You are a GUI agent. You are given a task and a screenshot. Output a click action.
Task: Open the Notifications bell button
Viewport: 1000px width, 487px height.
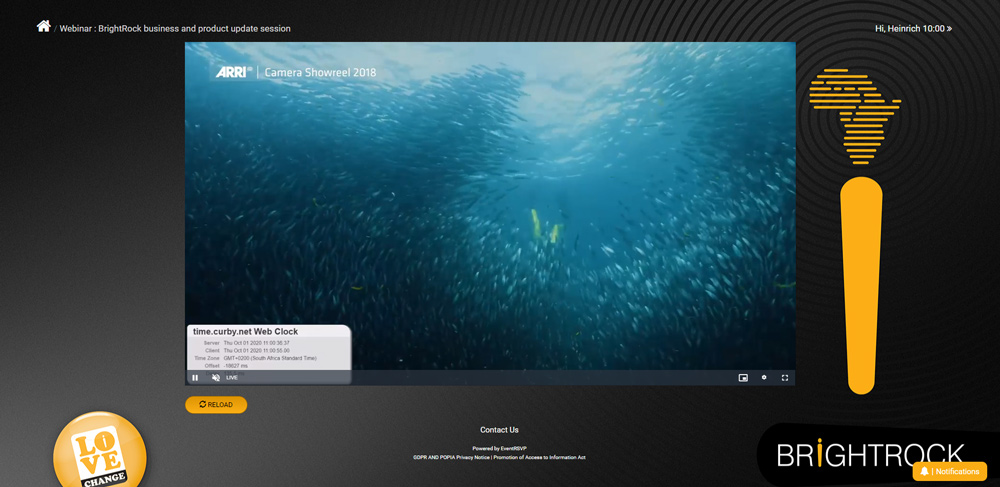[x=949, y=471]
